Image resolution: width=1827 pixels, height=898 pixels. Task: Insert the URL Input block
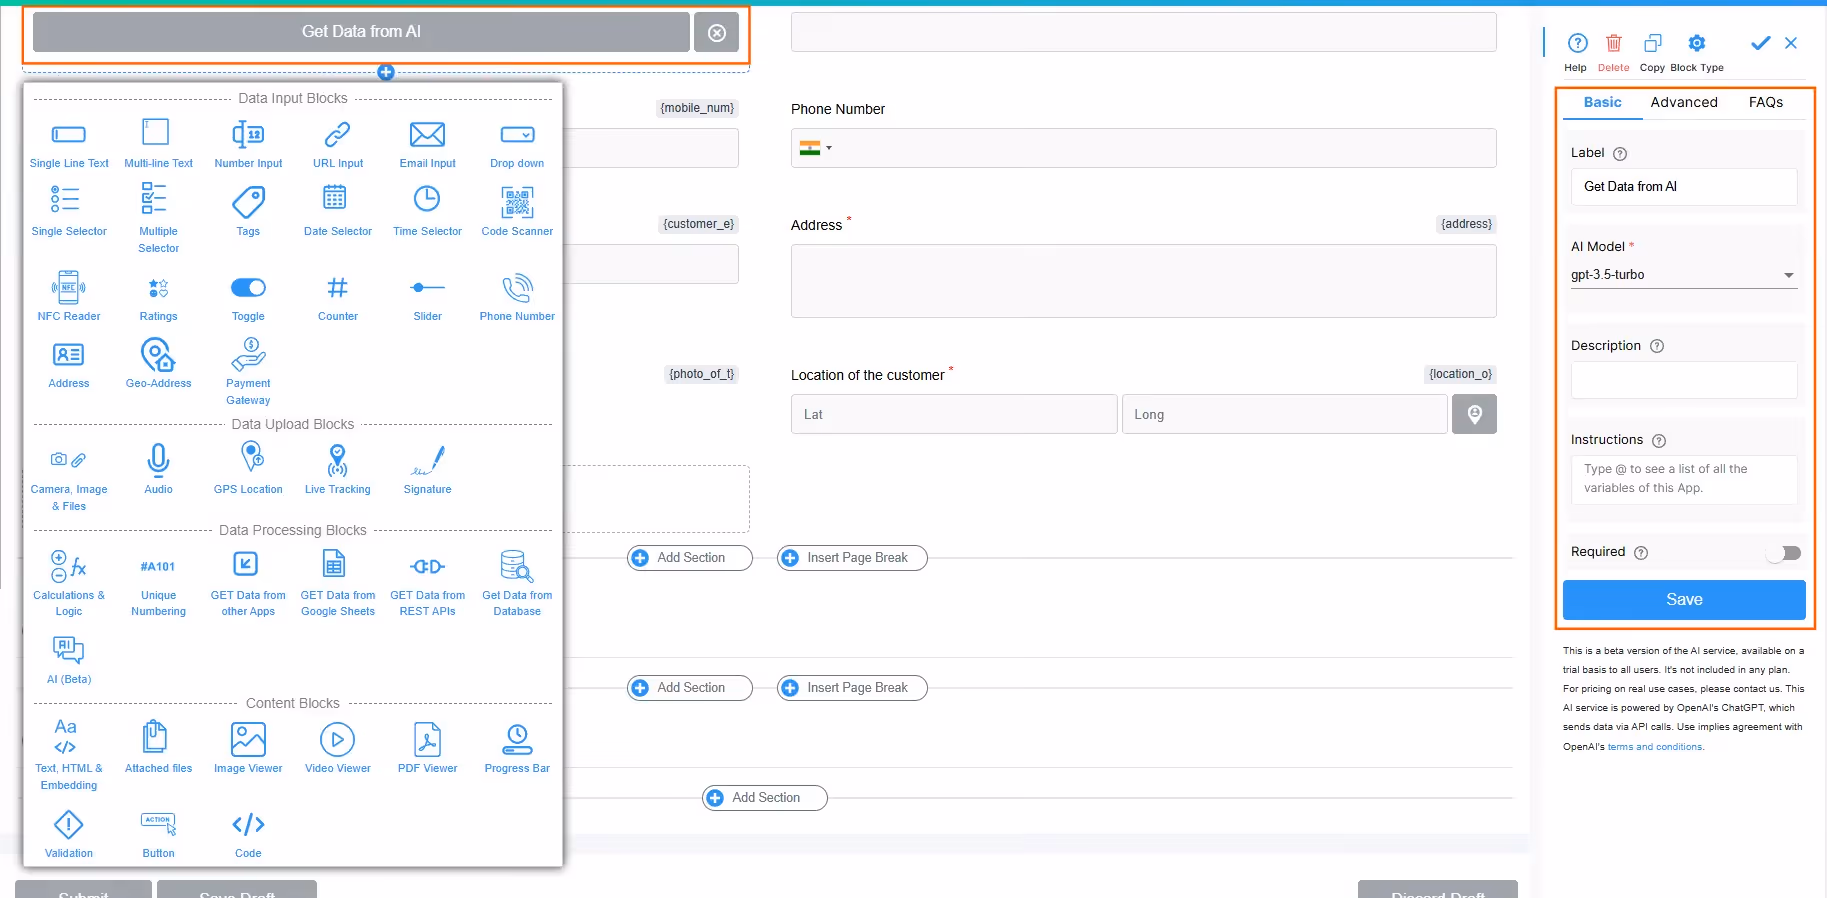(x=338, y=144)
